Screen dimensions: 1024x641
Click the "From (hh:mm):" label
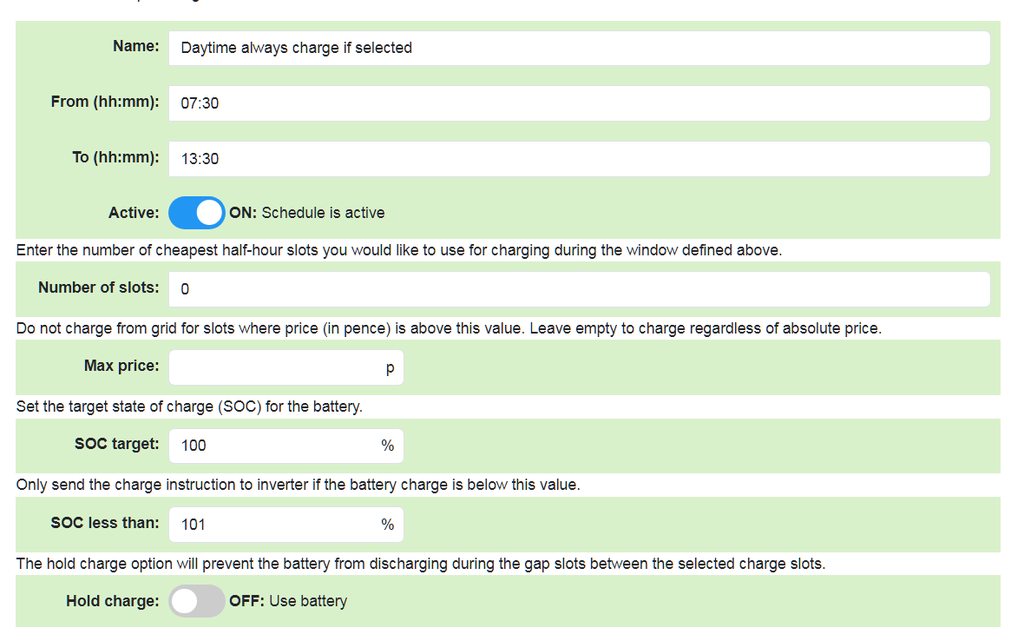pos(105,101)
